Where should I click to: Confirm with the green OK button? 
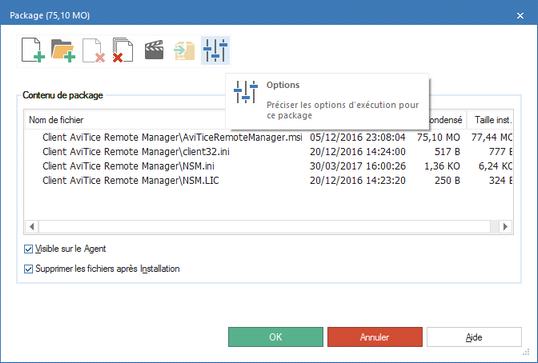[x=276, y=337]
